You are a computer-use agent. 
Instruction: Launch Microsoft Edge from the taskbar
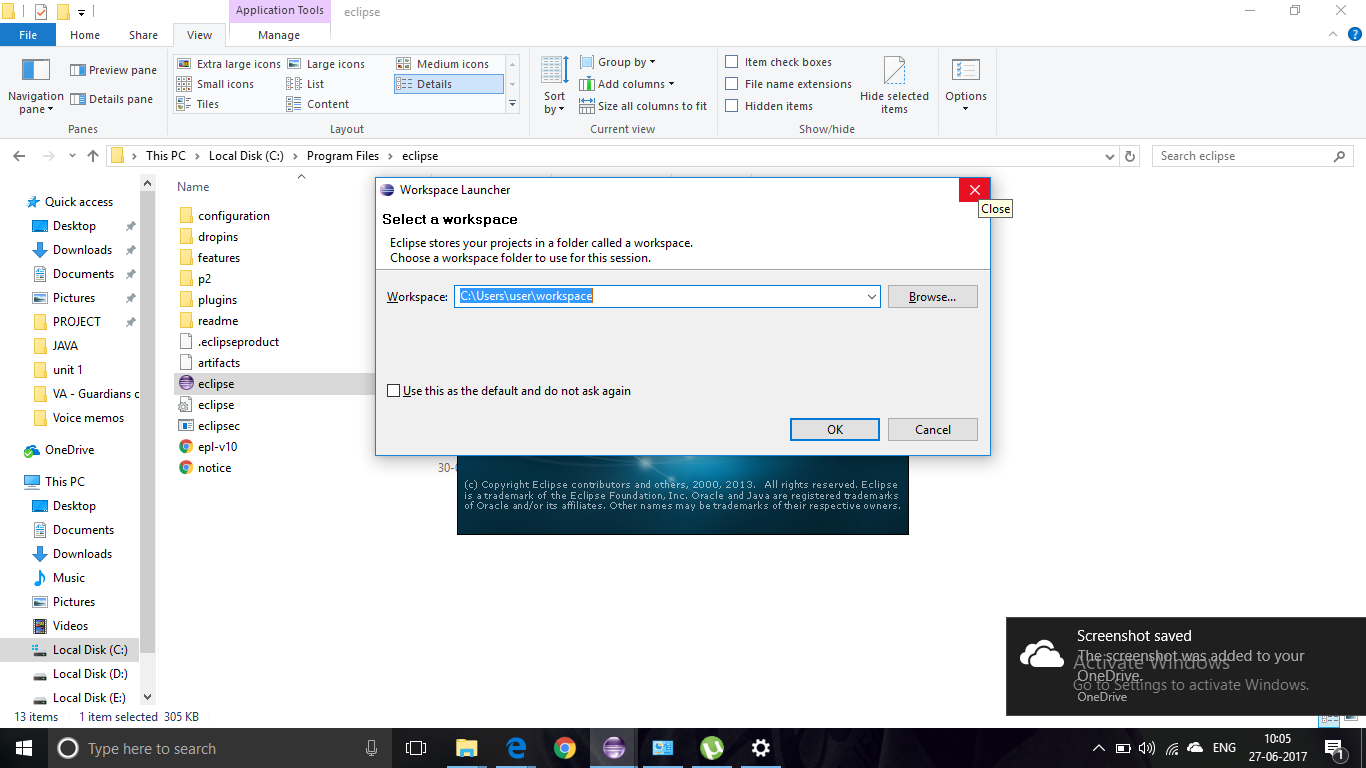(516, 748)
